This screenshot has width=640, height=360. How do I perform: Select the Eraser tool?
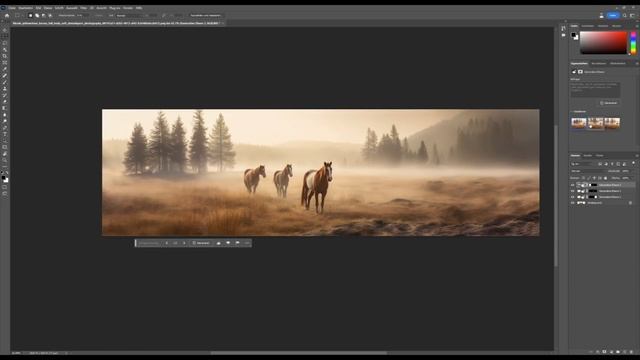(x=5, y=102)
